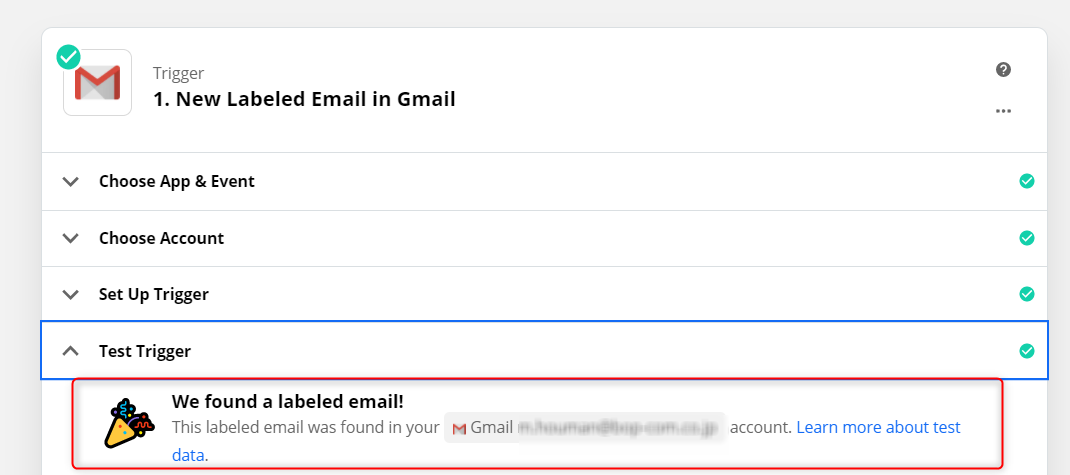Open the help question mark icon
The image size is (1070, 475).
point(1003,70)
